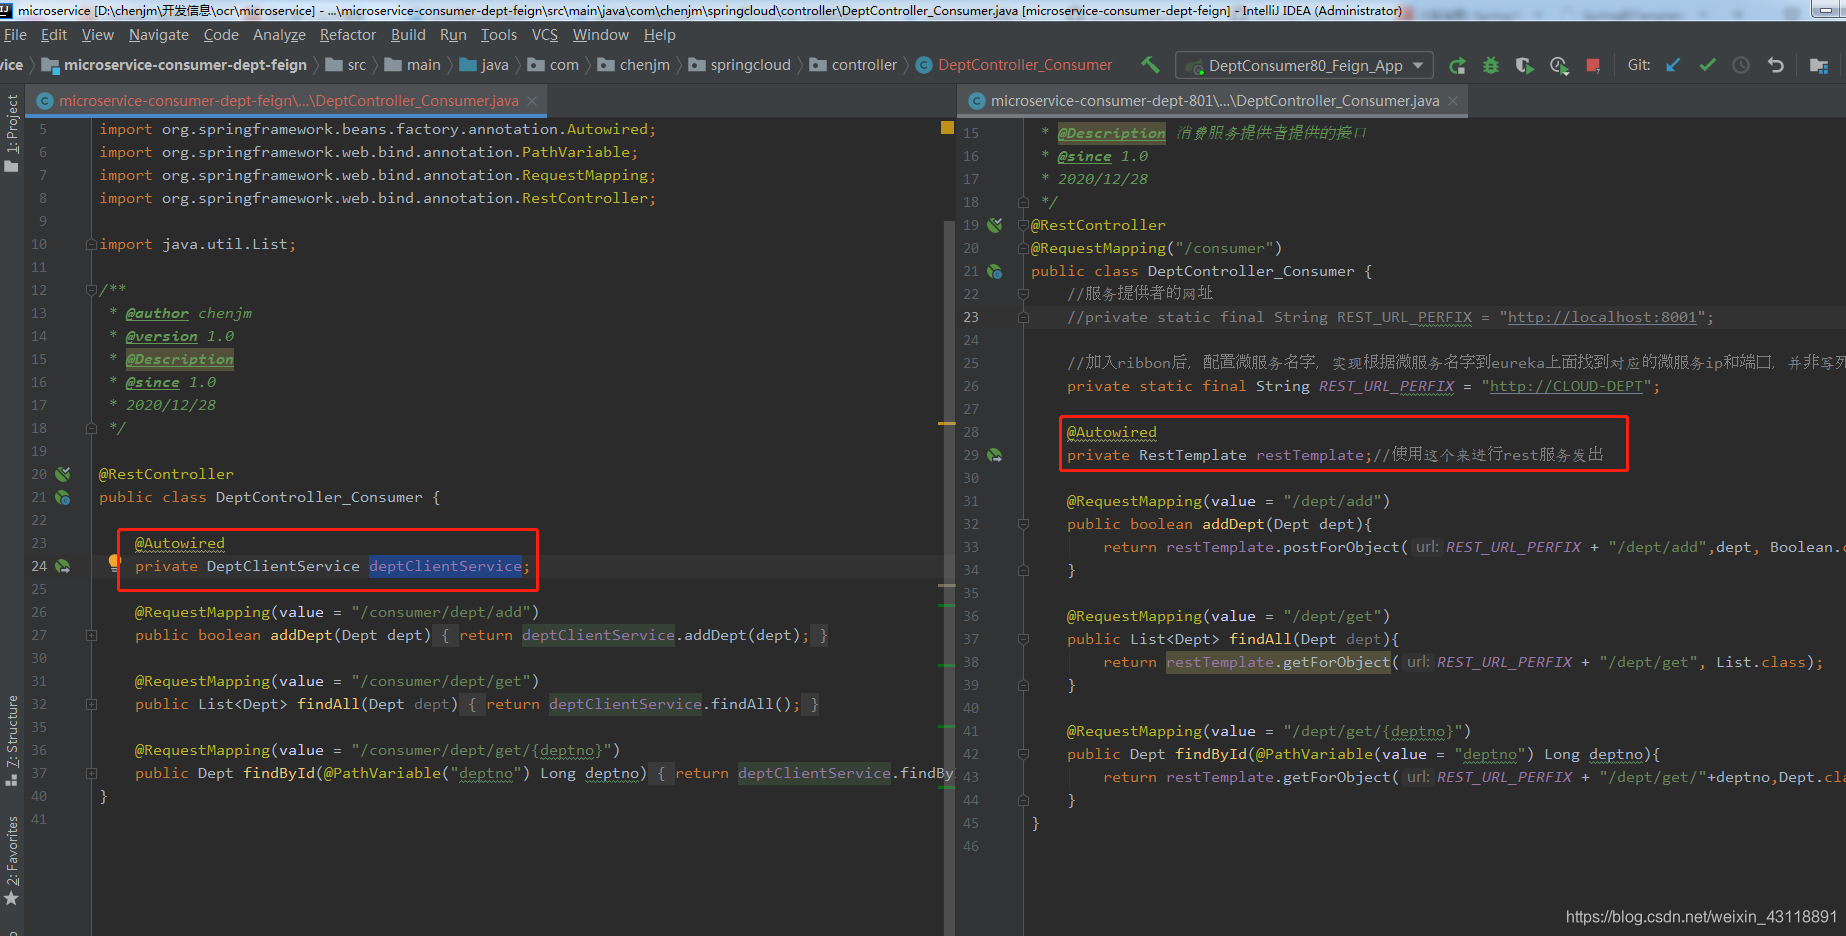Open the Edit menu
Viewport: 1846px width, 936px height.
pyautogui.click(x=54, y=35)
